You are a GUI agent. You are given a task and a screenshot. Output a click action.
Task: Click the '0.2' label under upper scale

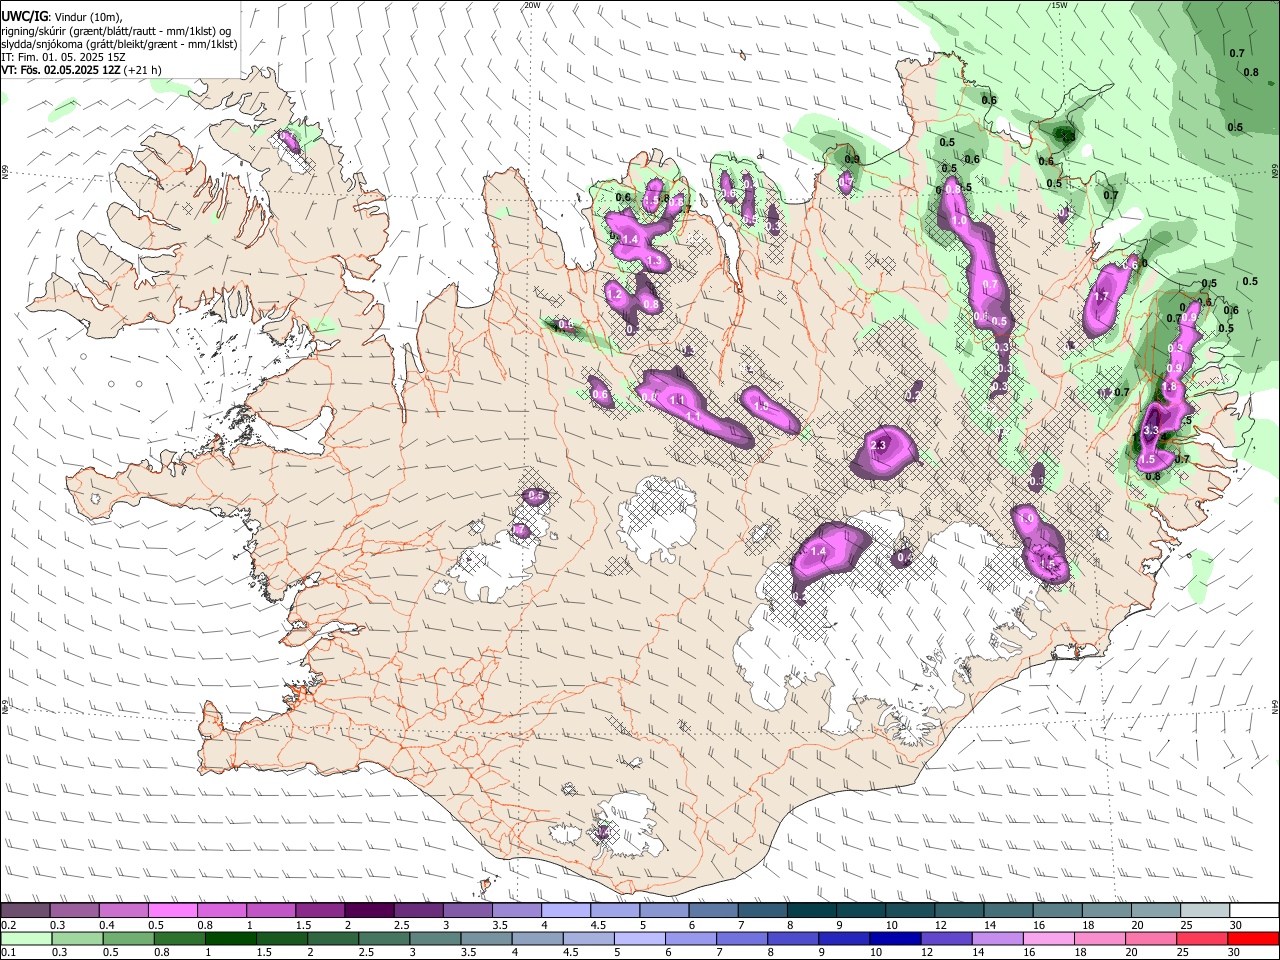coord(8,925)
